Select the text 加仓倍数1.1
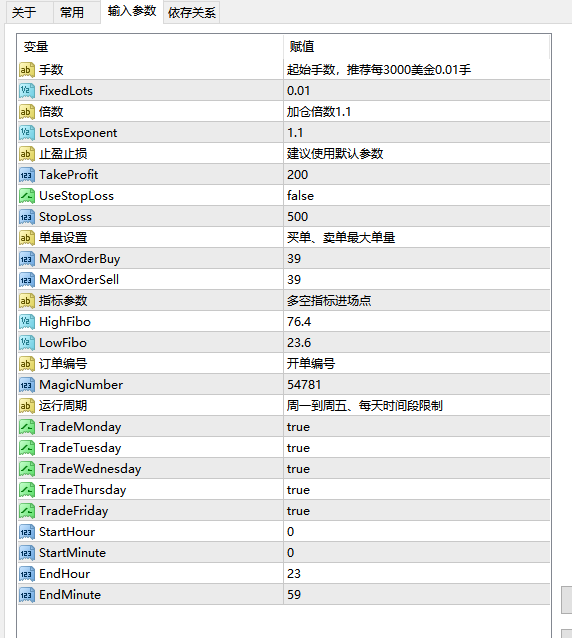572x638 pixels. click(319, 111)
